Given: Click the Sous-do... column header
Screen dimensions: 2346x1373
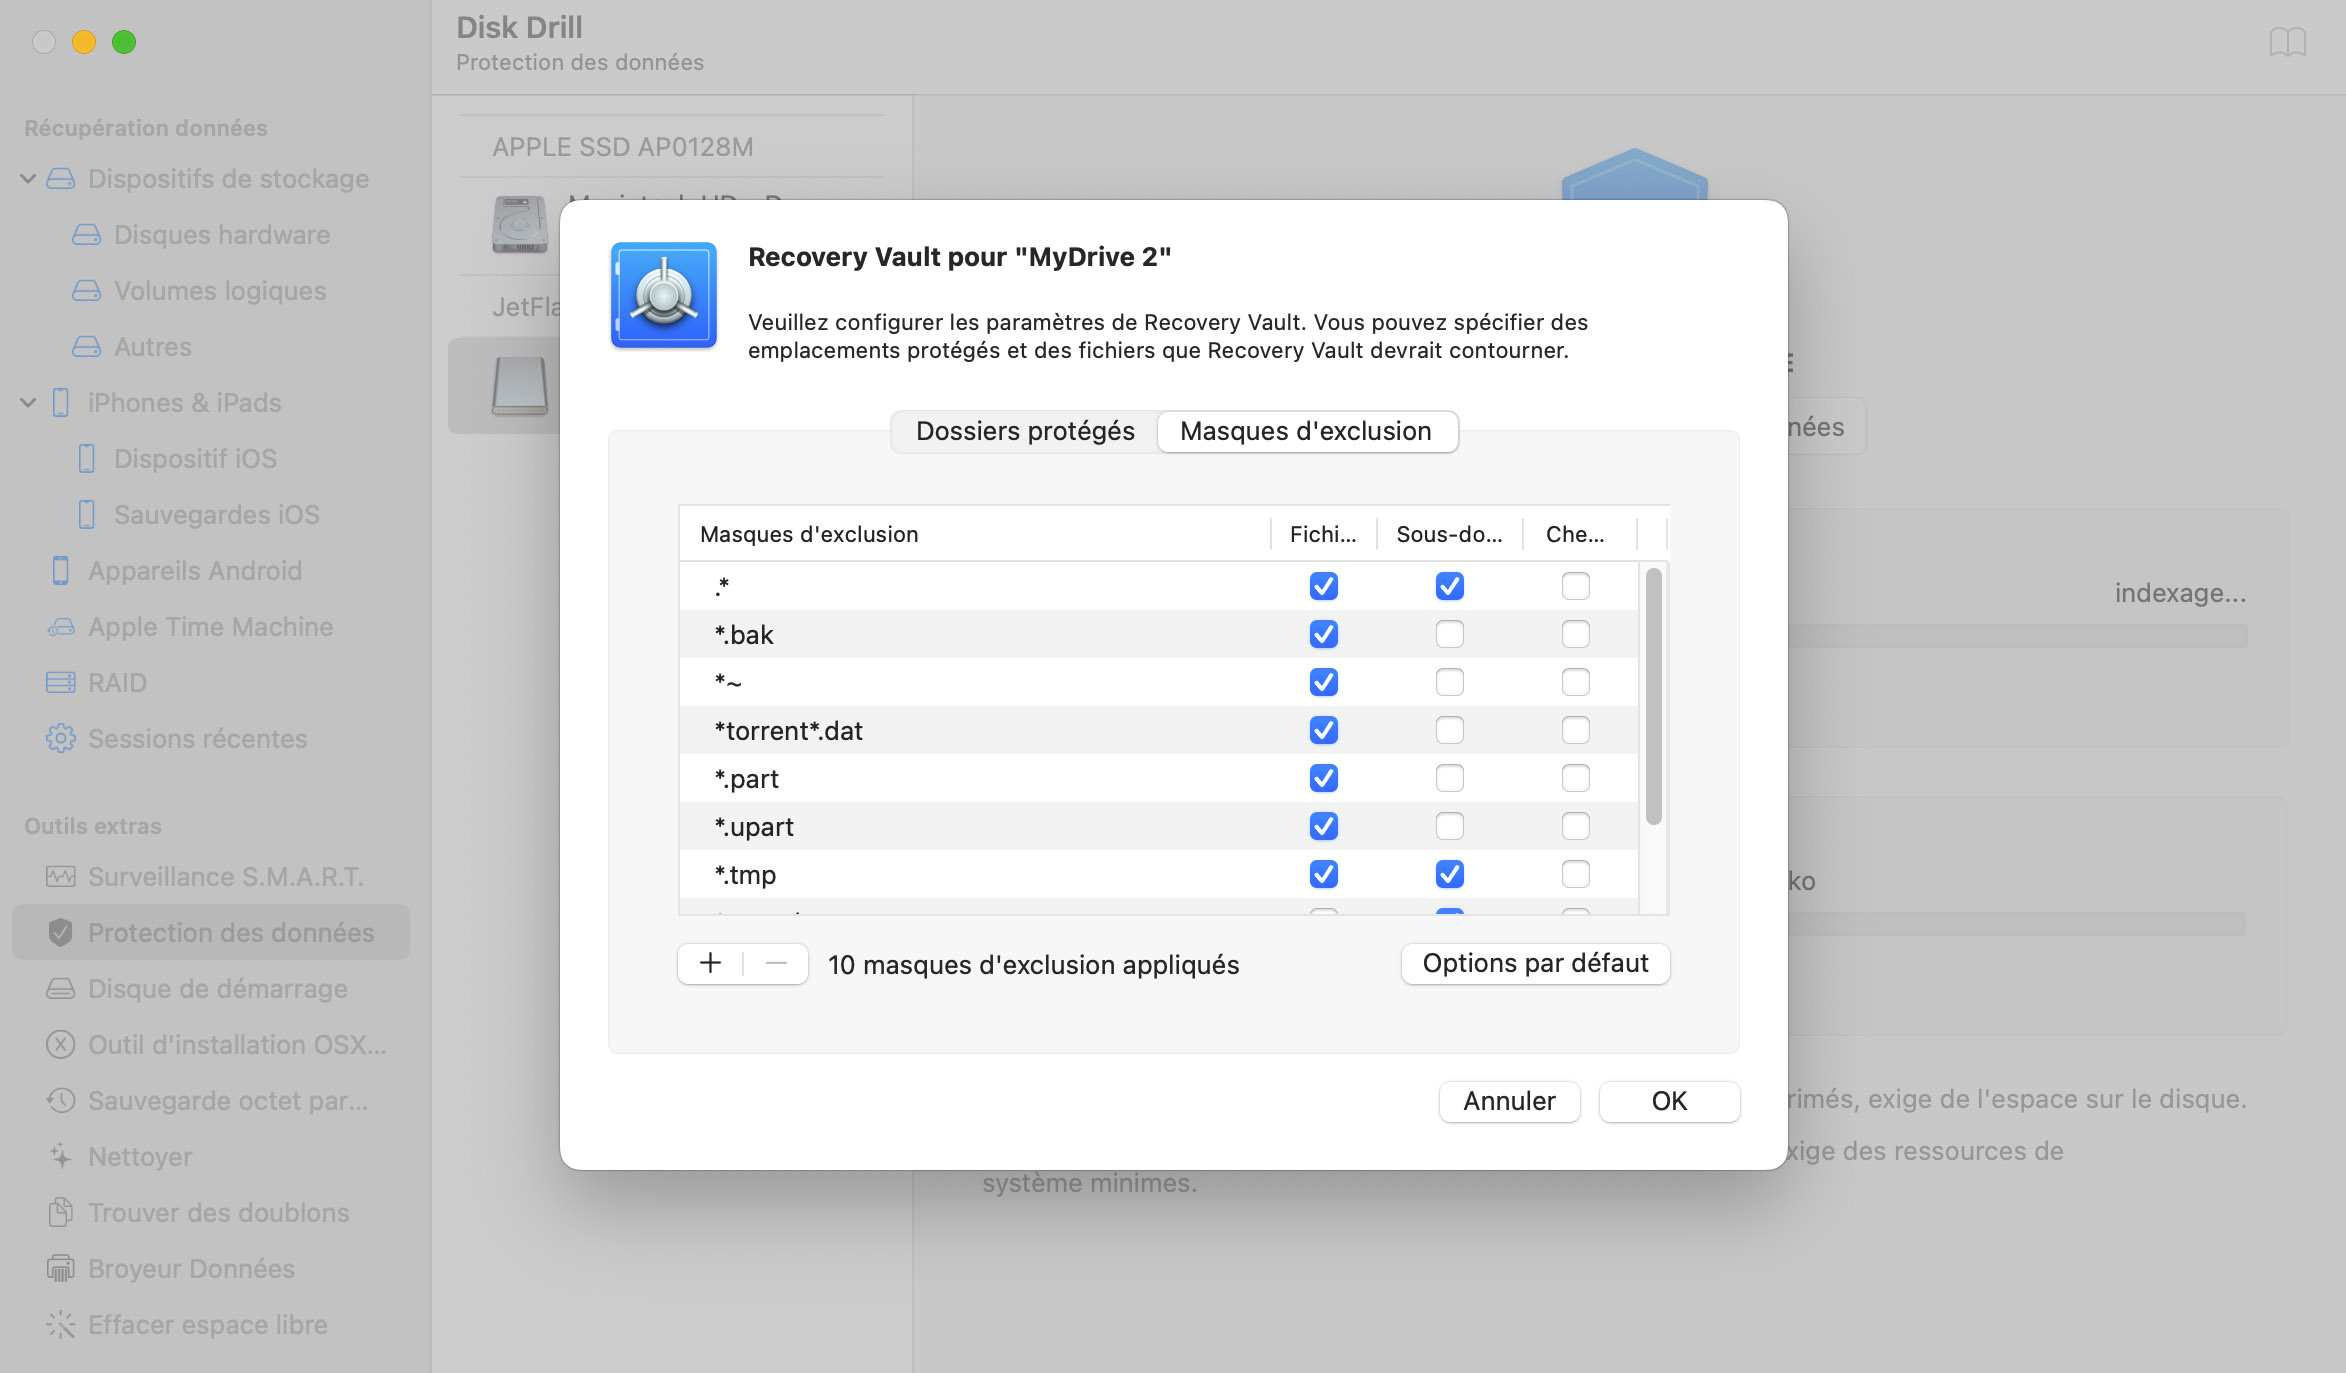Looking at the screenshot, I should [x=1449, y=534].
